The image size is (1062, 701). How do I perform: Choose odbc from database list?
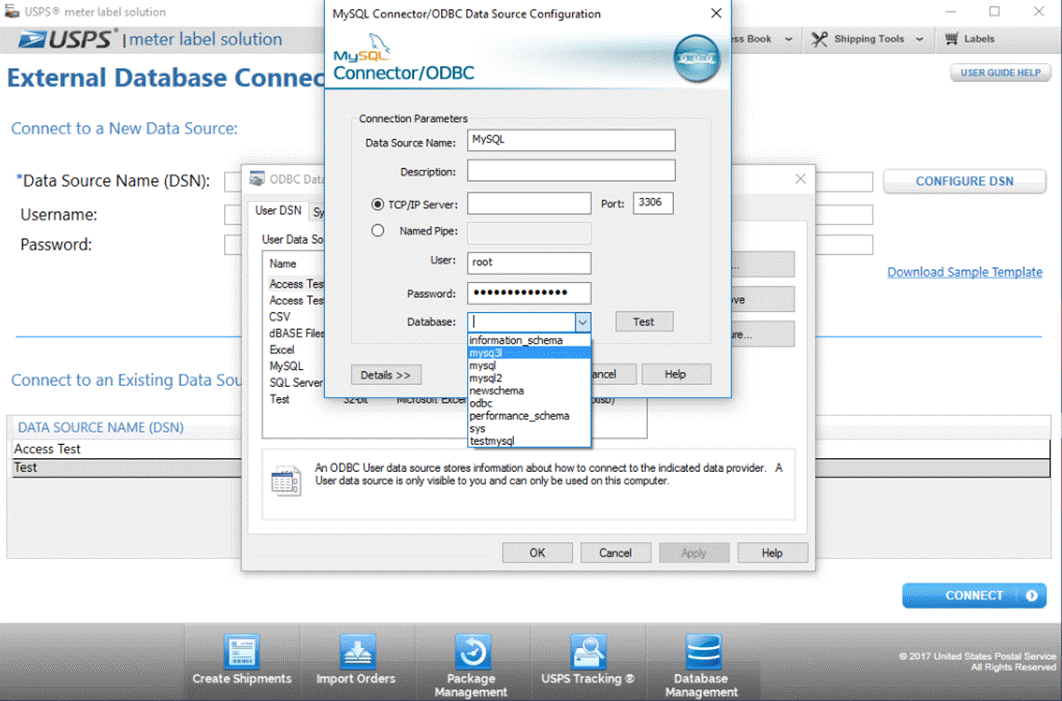click(529, 403)
